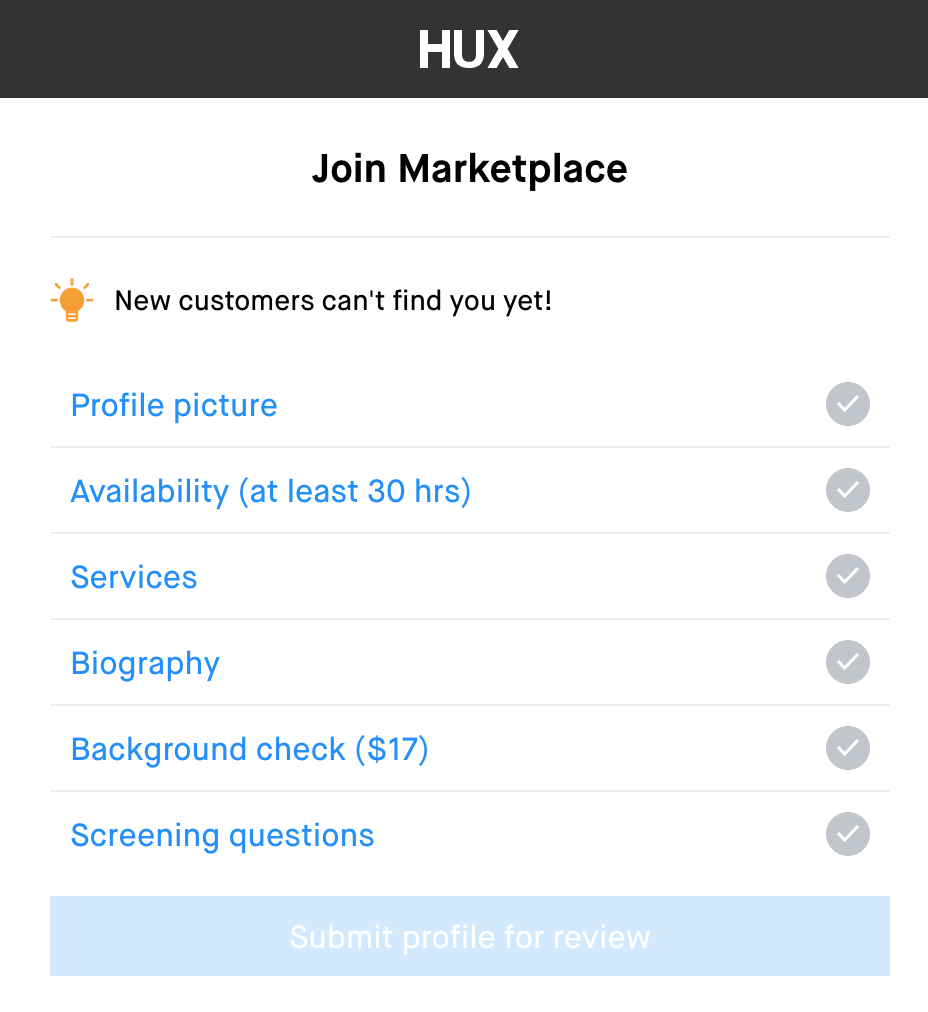928x1012 pixels.
Task: Click the checkmark beside Services
Action: [847, 577]
